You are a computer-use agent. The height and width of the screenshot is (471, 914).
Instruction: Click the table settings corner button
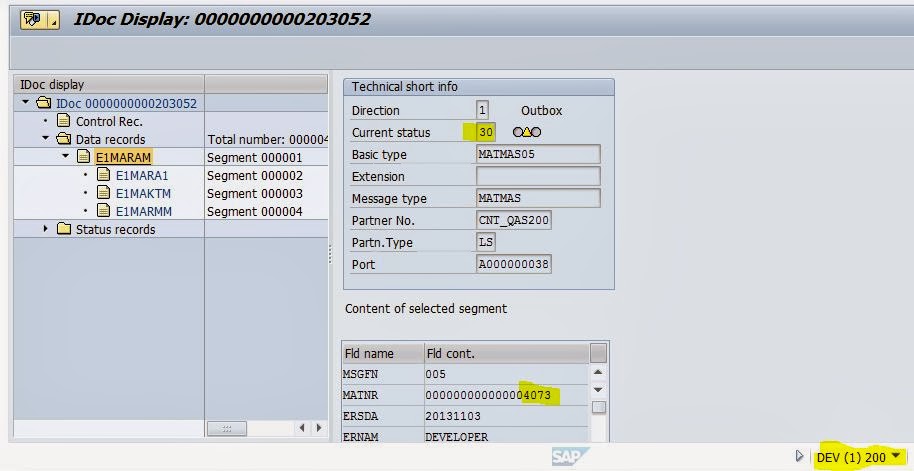click(599, 353)
